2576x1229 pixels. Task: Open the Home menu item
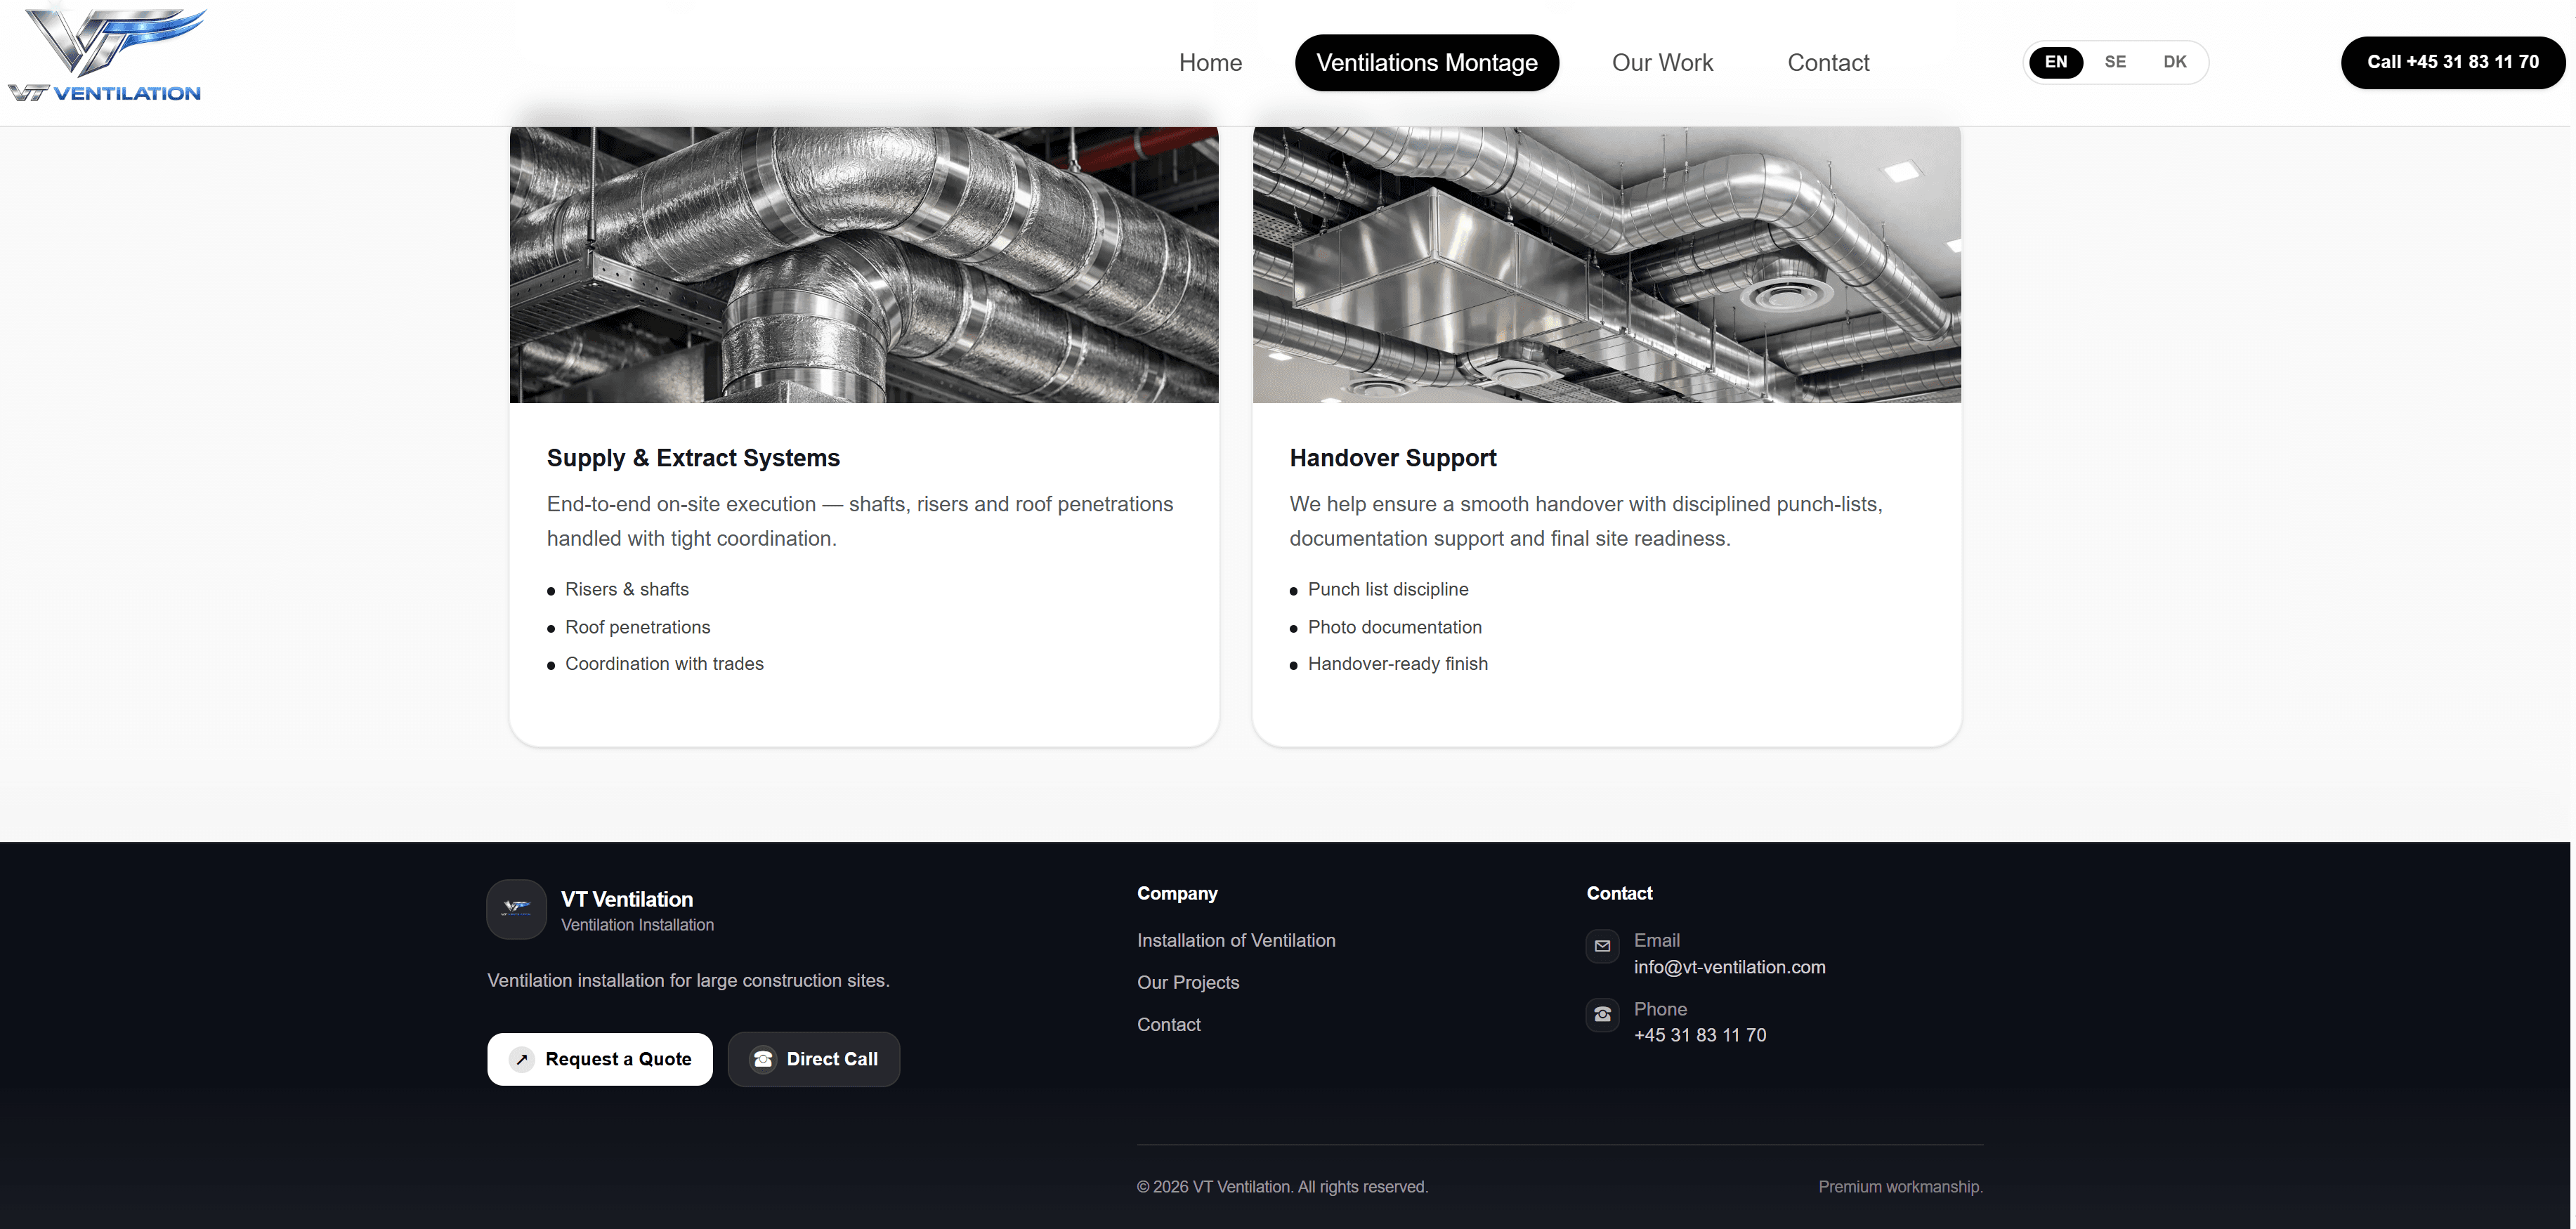[x=1210, y=63]
